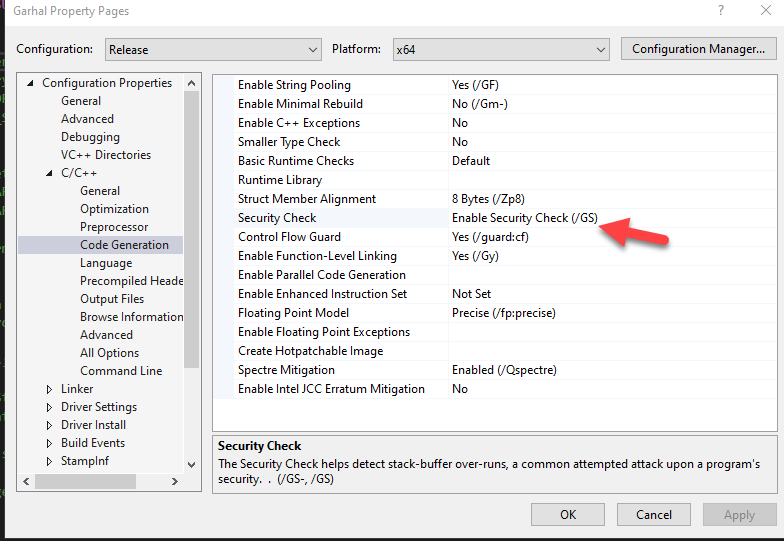784x541 pixels.
Task: Select Enable Function-Level Linking property
Action: [x=318, y=256]
